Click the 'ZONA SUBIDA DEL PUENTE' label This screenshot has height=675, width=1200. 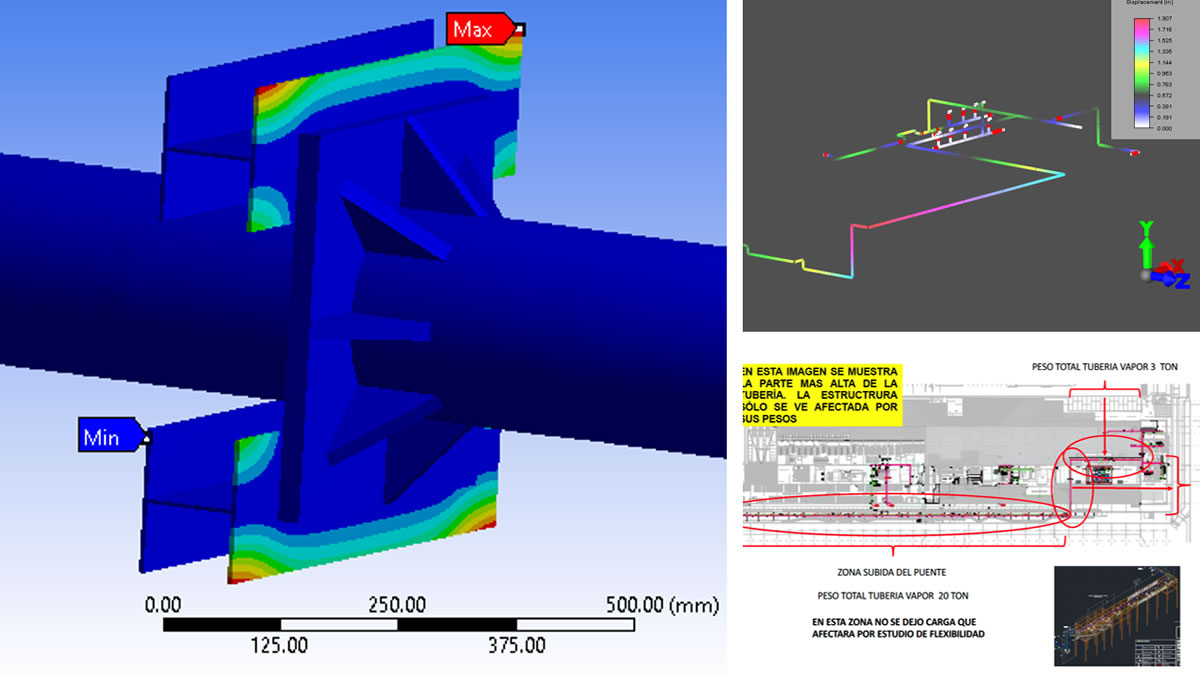(892, 572)
